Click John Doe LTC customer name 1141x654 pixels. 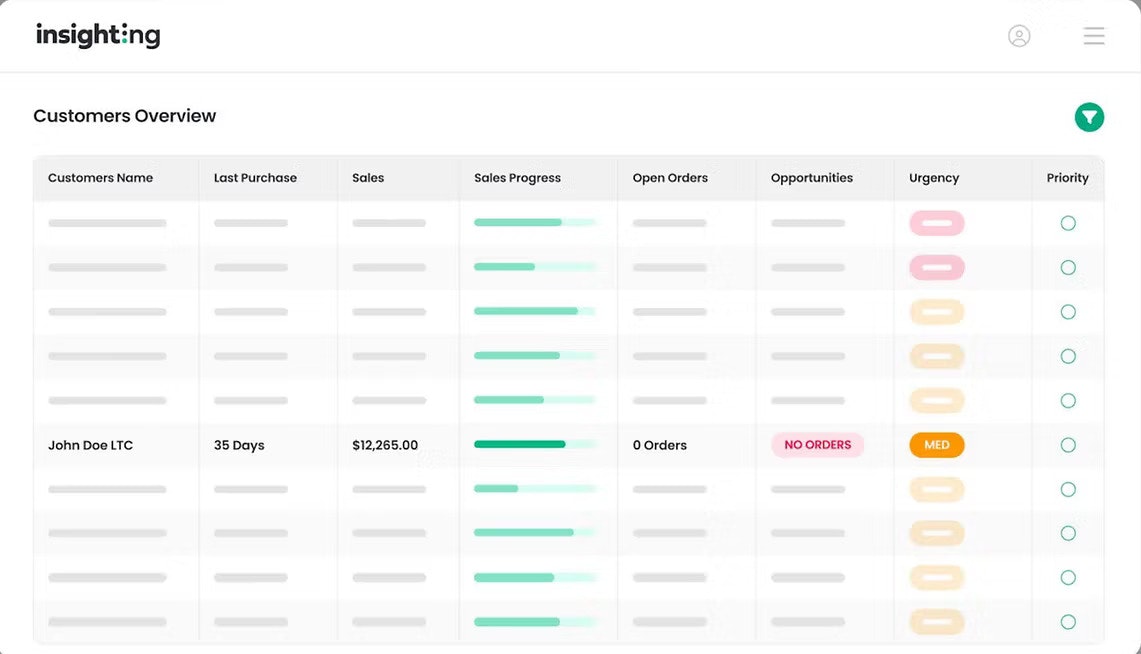(x=90, y=445)
